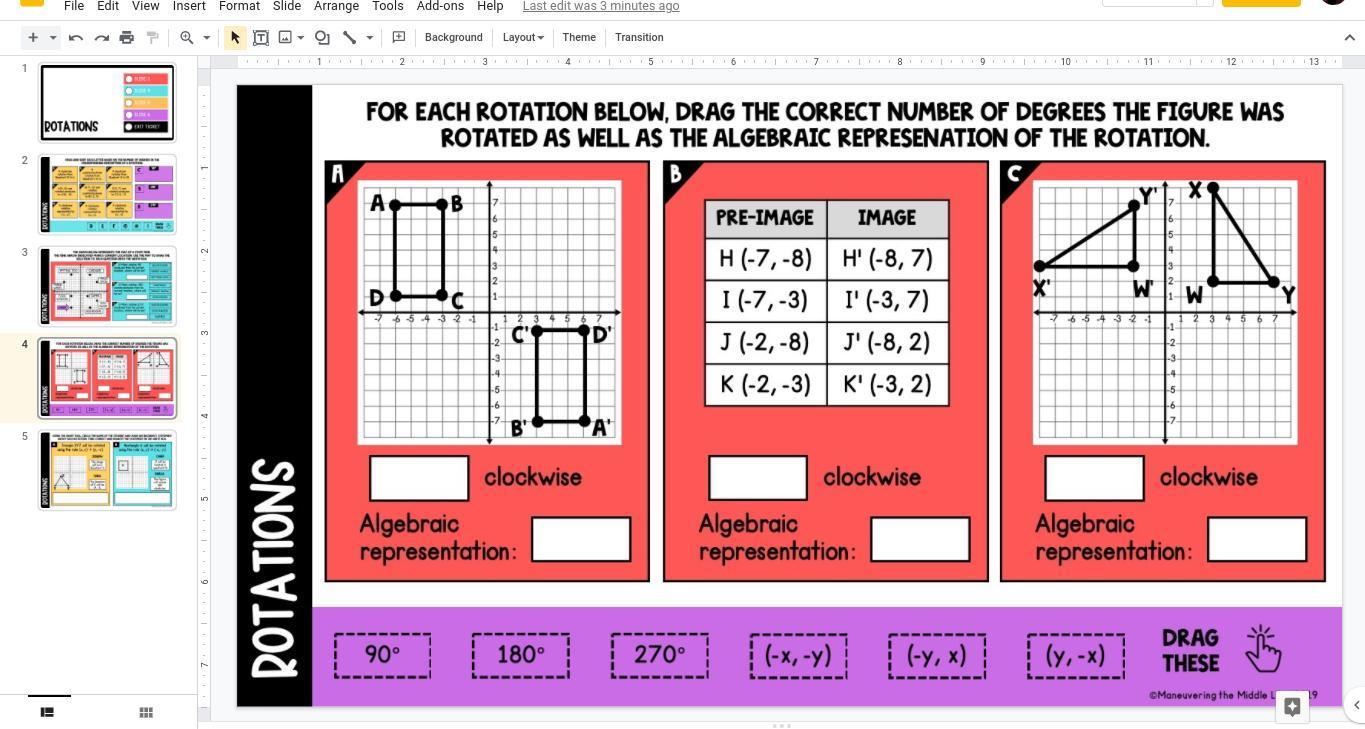This screenshot has height=729, width=1365.
Task: Open the new slide layout dropdown arrow
Action: coord(53,37)
